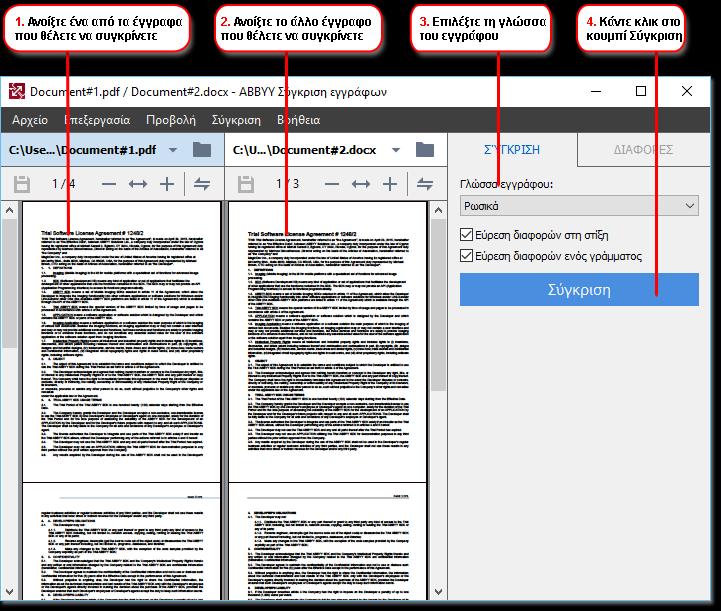
Task: Zoom out in the left document pane
Action: point(109,184)
